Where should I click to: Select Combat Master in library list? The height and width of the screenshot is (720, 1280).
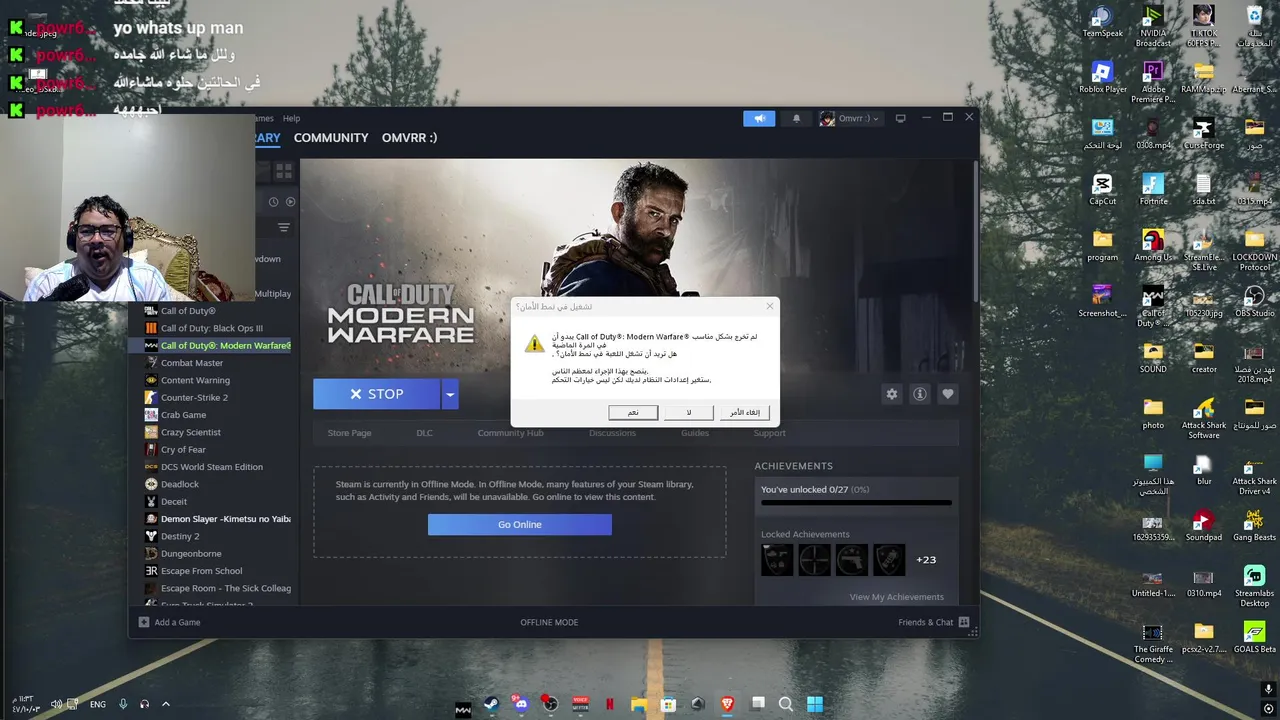191,363
